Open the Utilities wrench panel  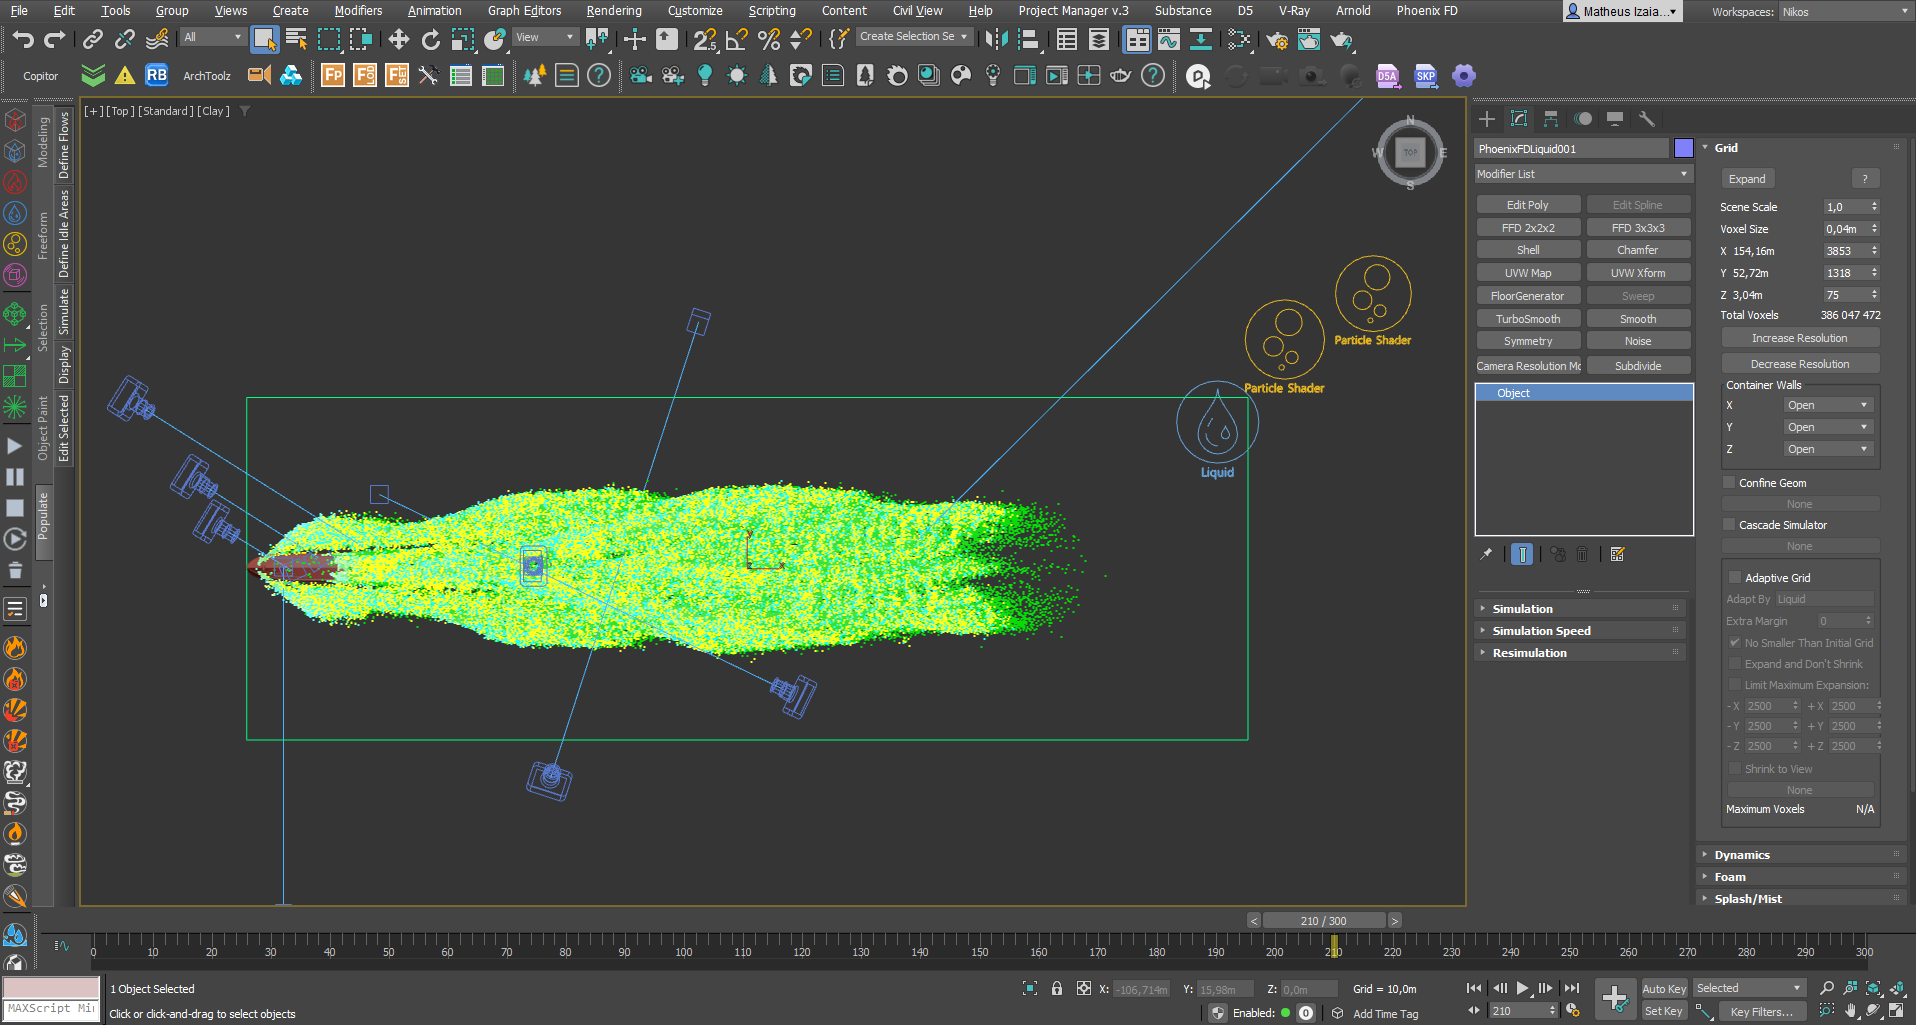point(1647,119)
